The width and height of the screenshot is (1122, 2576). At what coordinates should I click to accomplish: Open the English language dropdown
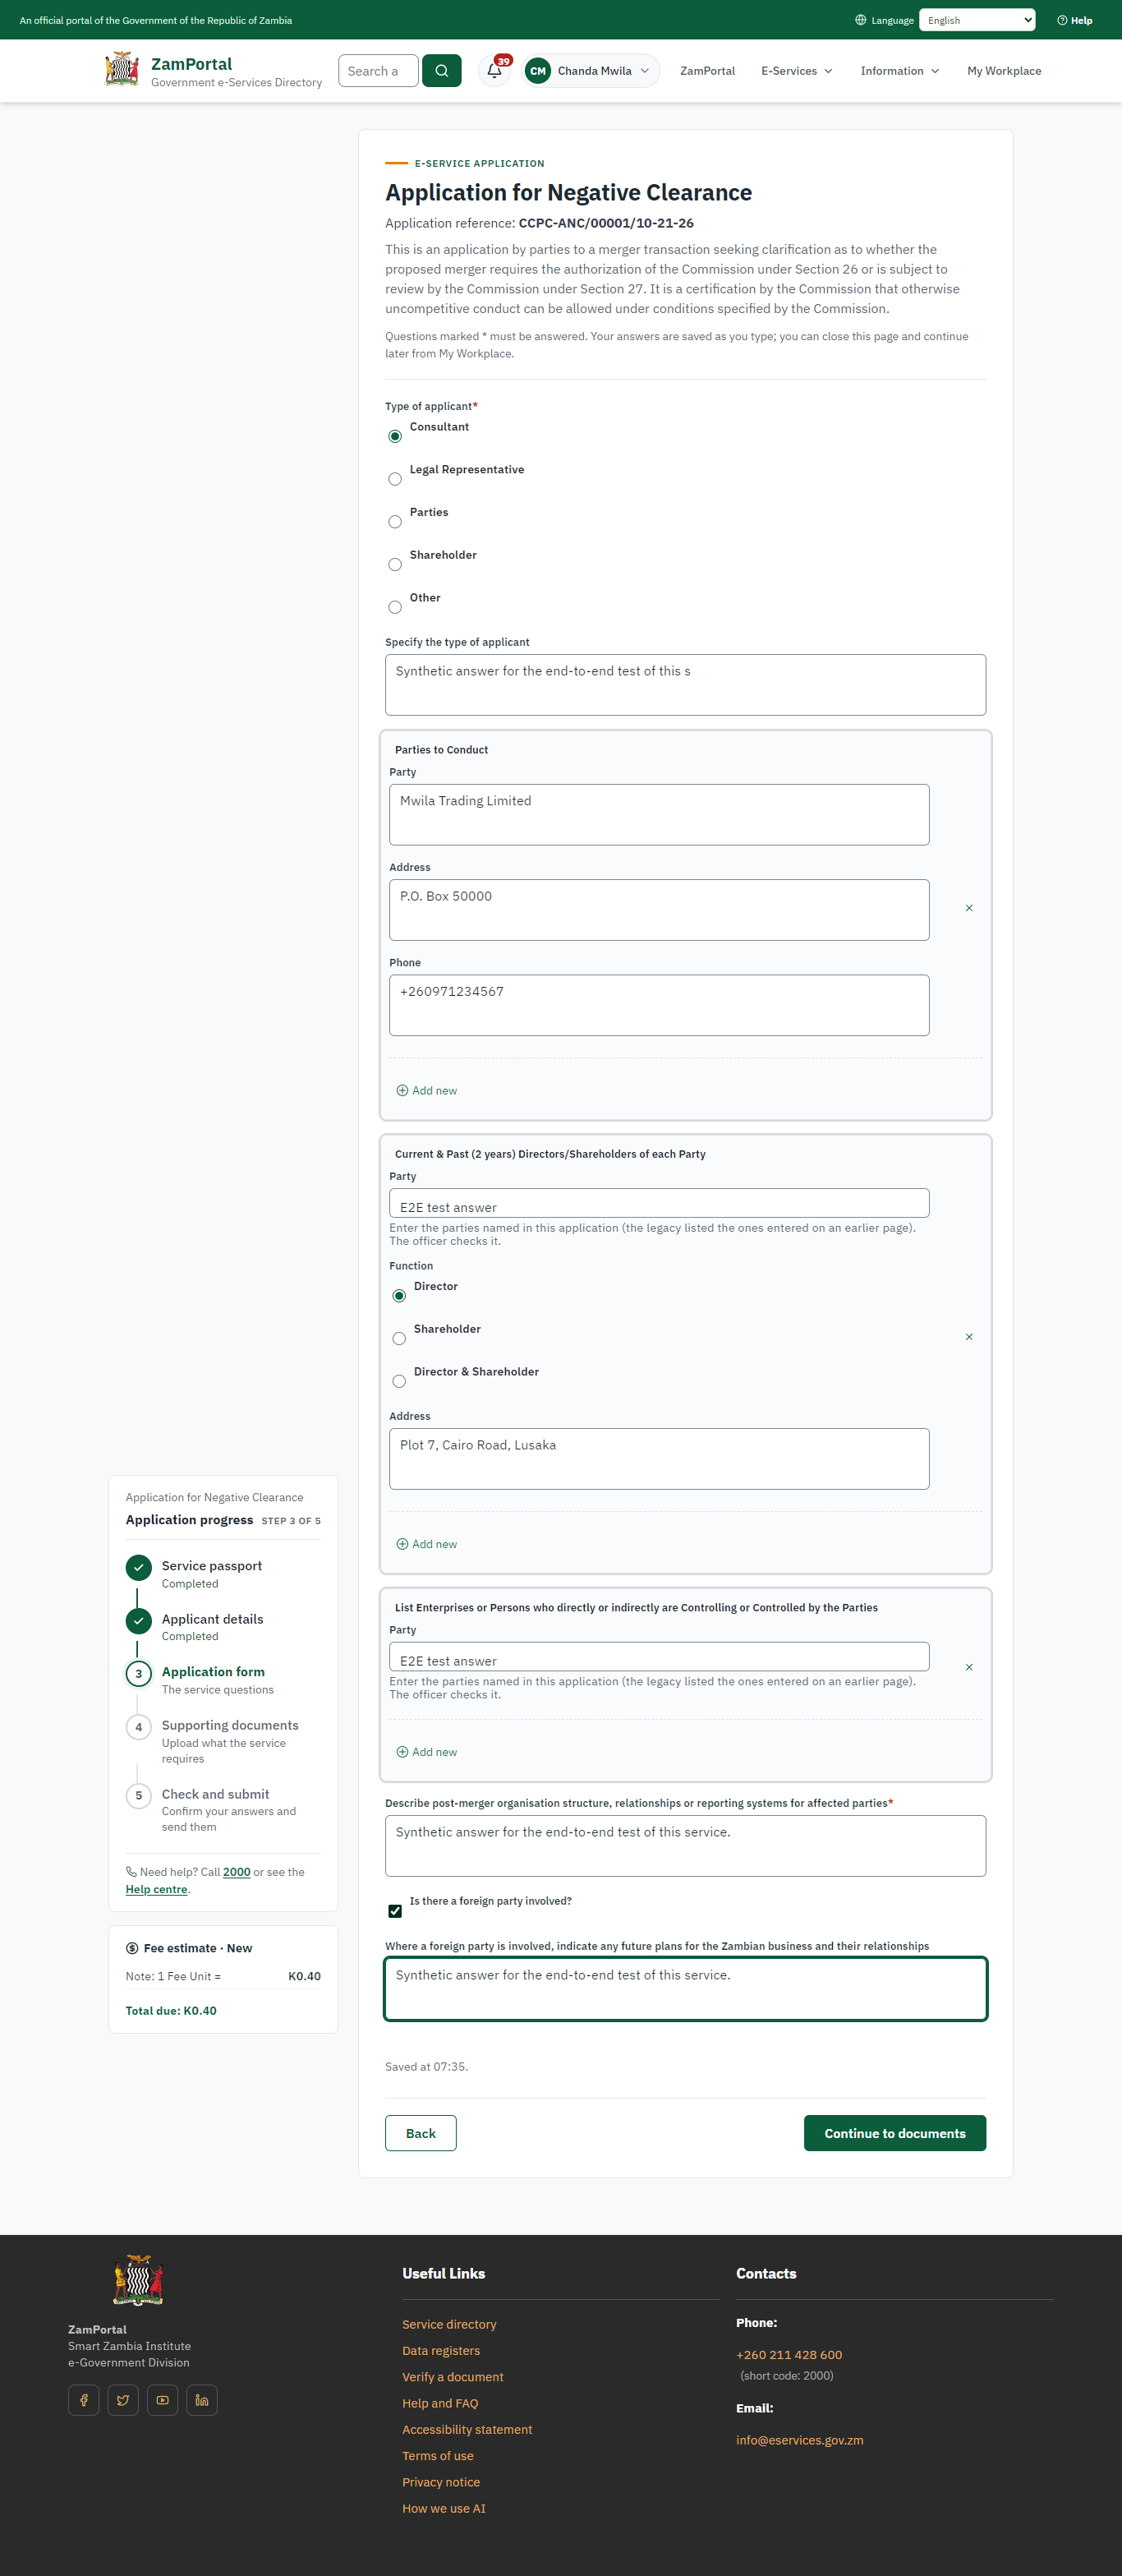tap(977, 20)
